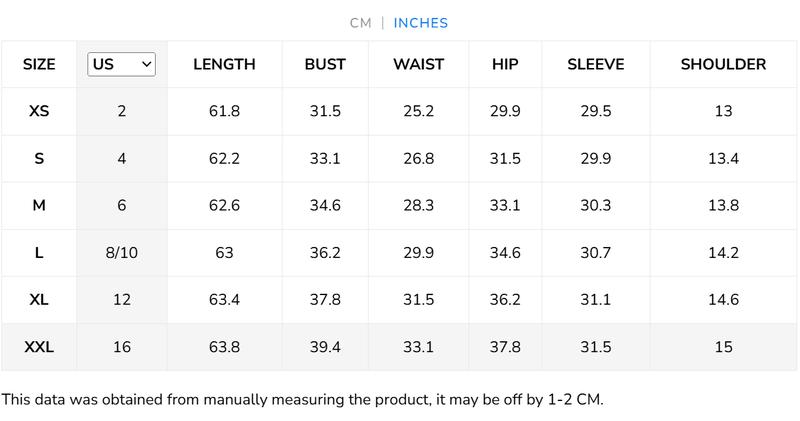Image resolution: width=800 pixels, height=421 pixels.
Task: Select the M size row label
Action: [39, 206]
